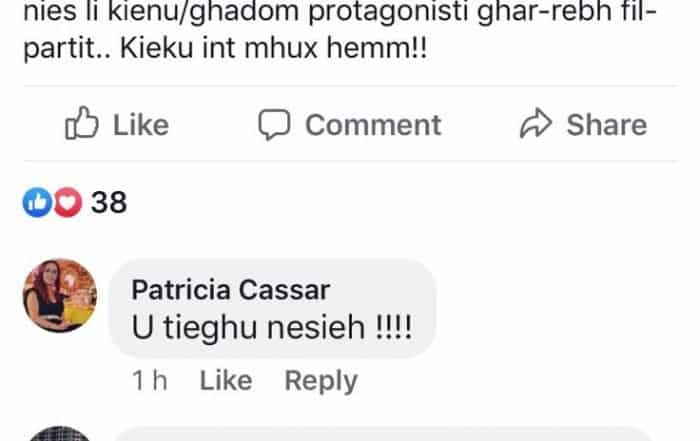700x441 pixels.
Task: Click the 1 h timestamp on the comment
Action: pos(150,381)
